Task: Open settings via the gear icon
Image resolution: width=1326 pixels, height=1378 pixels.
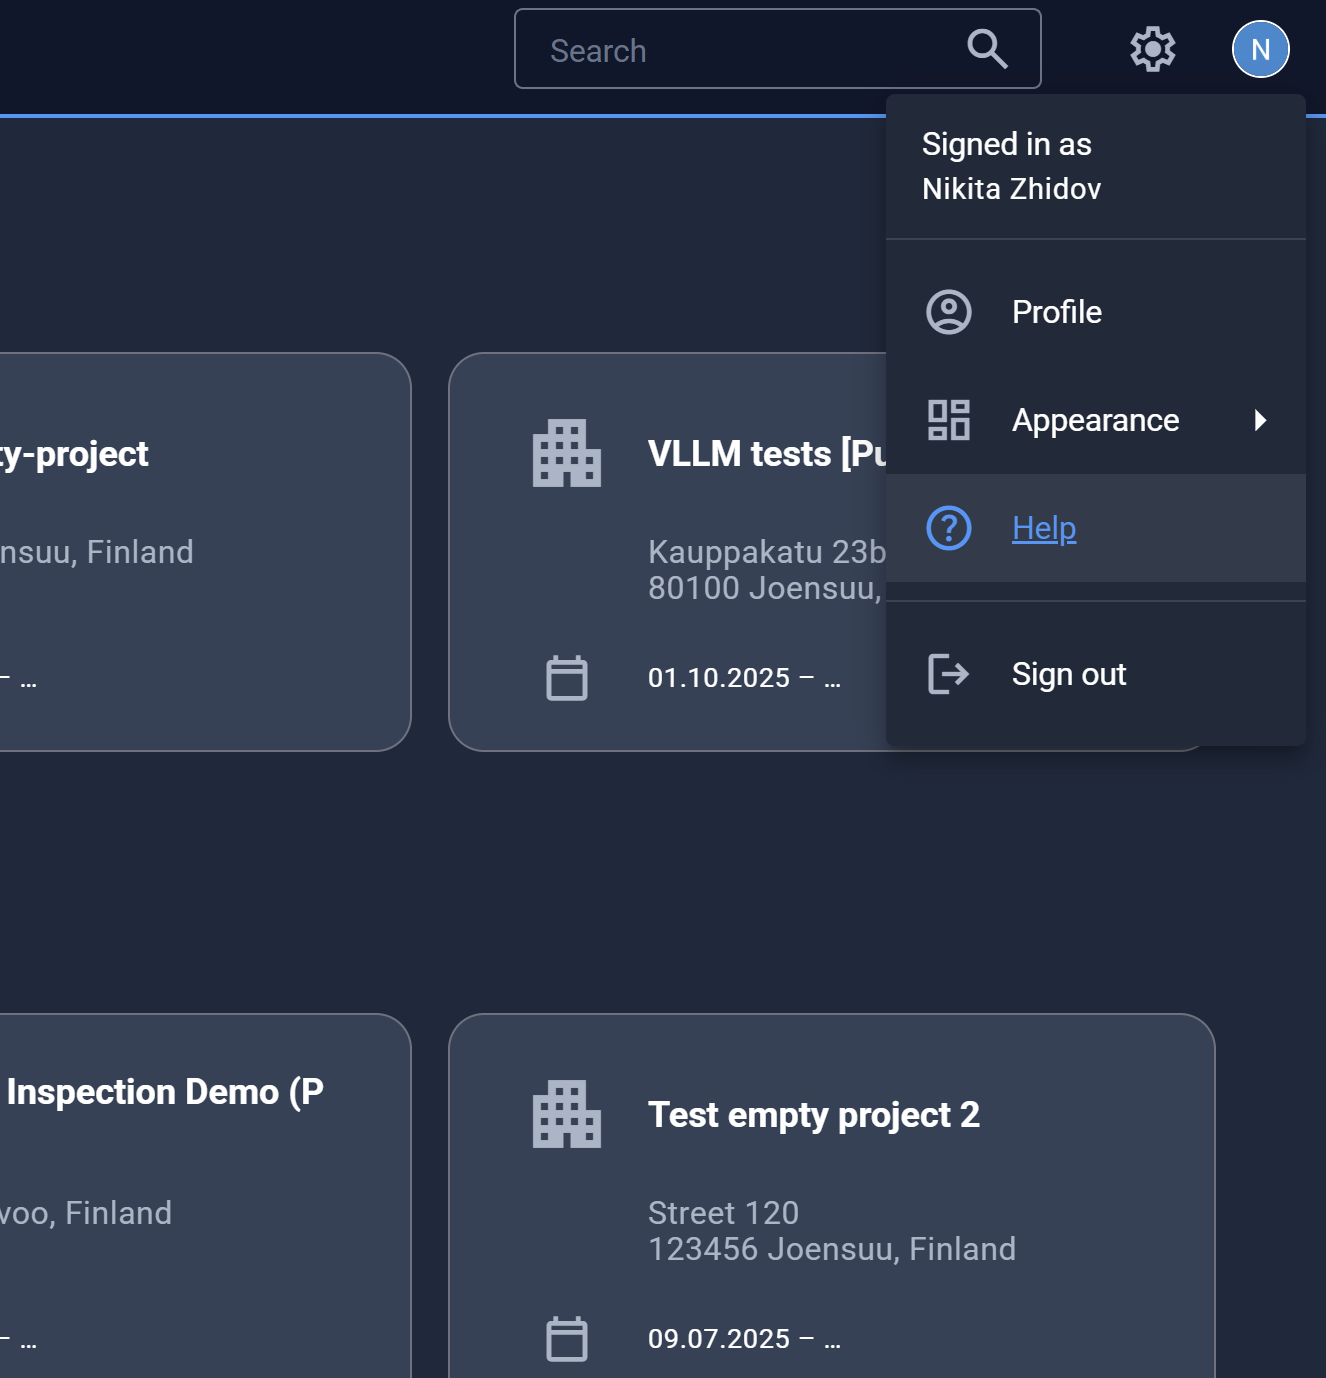Action: 1152,49
